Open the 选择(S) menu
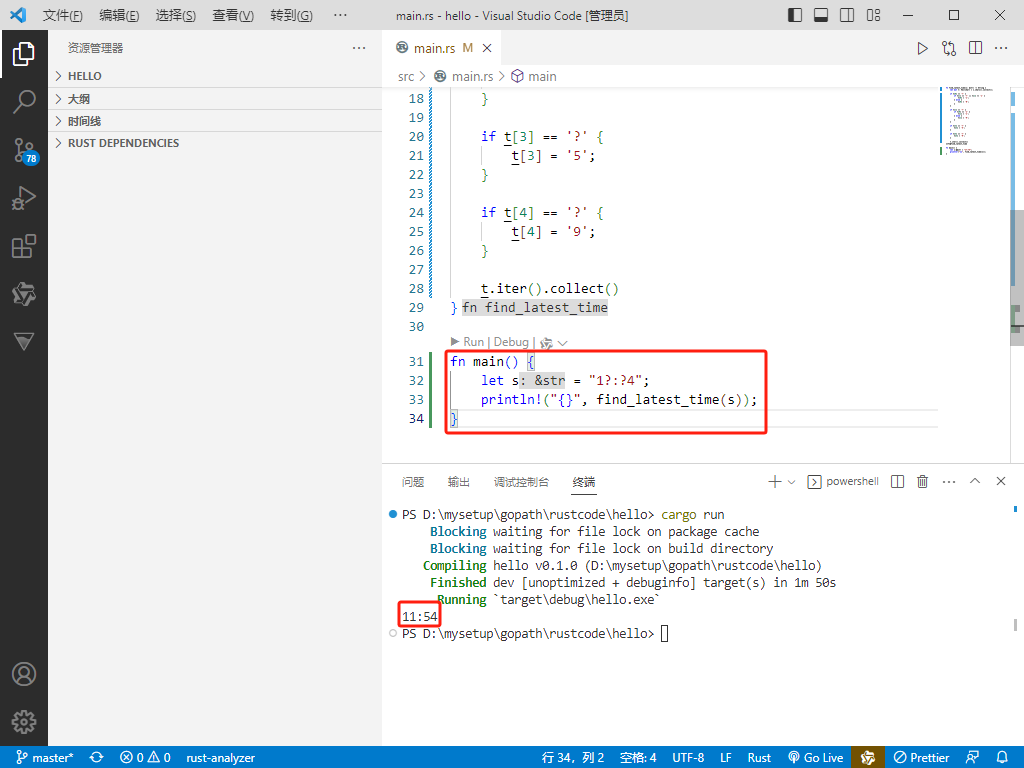Viewport: 1024px width, 768px height. (176, 15)
